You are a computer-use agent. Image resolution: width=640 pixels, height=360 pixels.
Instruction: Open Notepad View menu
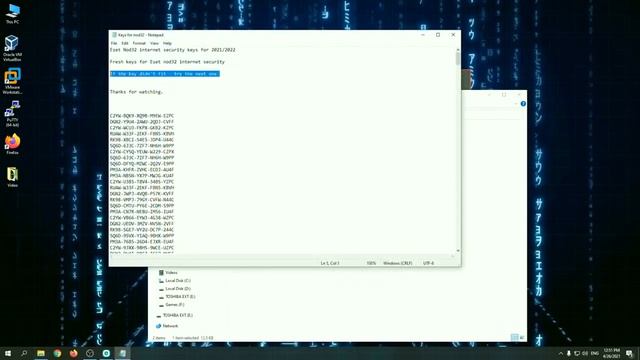(154, 43)
